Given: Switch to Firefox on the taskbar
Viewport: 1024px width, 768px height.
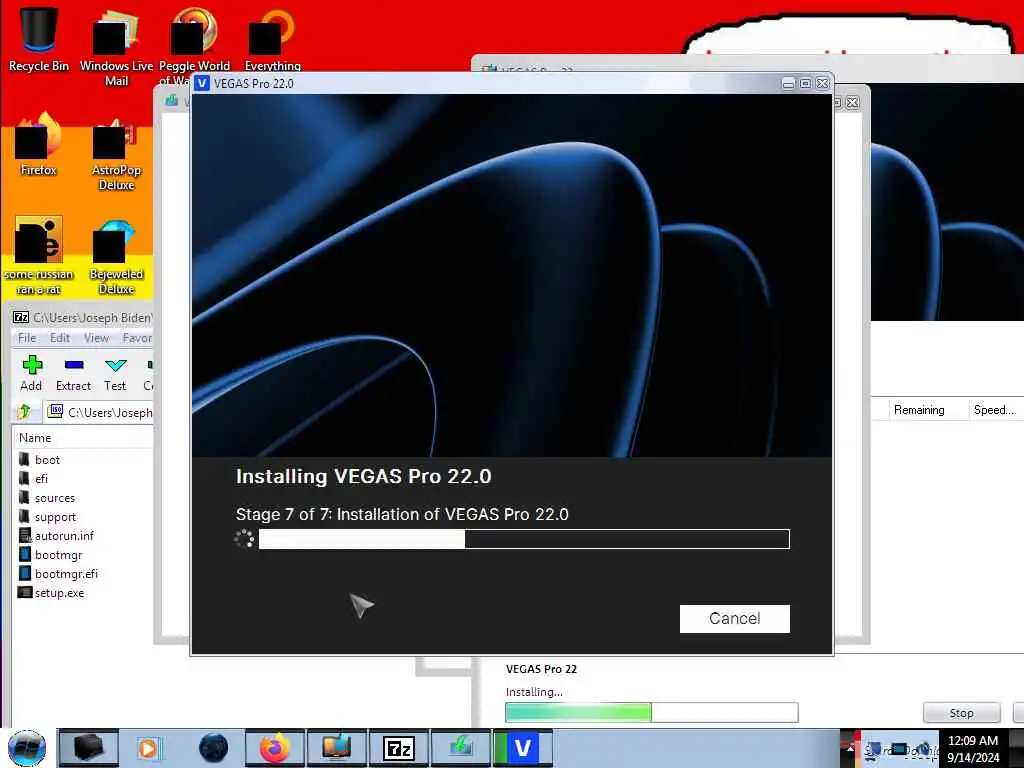Looking at the screenshot, I should [275, 748].
